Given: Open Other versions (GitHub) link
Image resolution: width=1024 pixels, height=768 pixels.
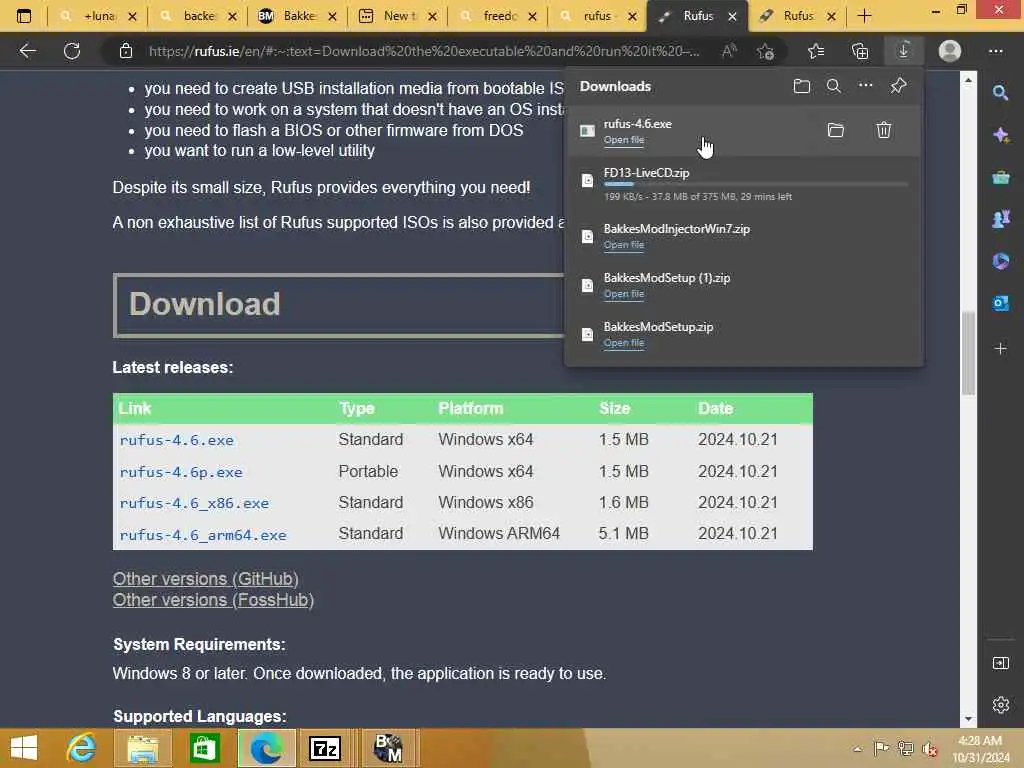Looking at the screenshot, I should [206, 579].
